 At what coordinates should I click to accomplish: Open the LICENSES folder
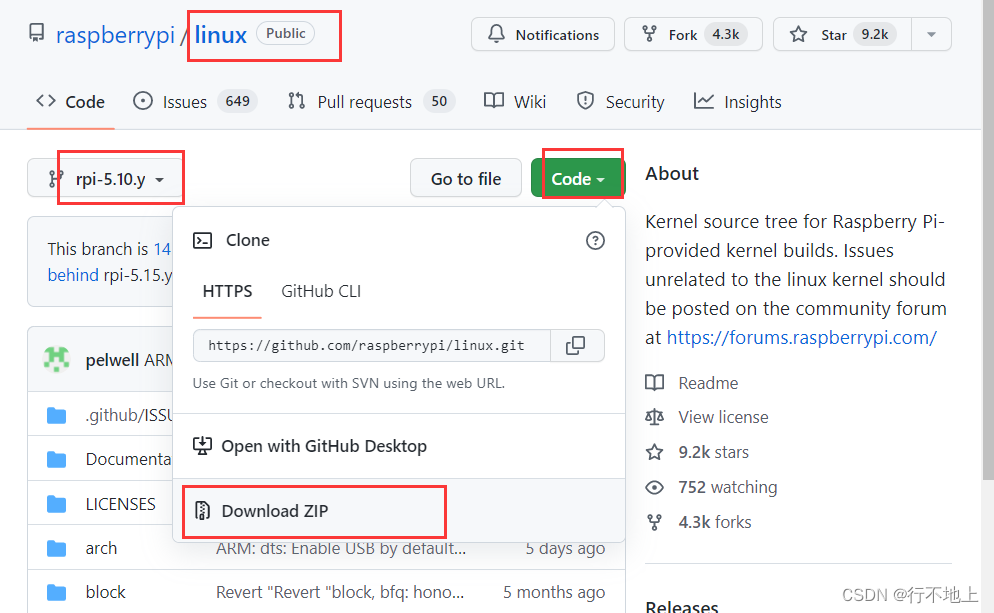(x=120, y=504)
